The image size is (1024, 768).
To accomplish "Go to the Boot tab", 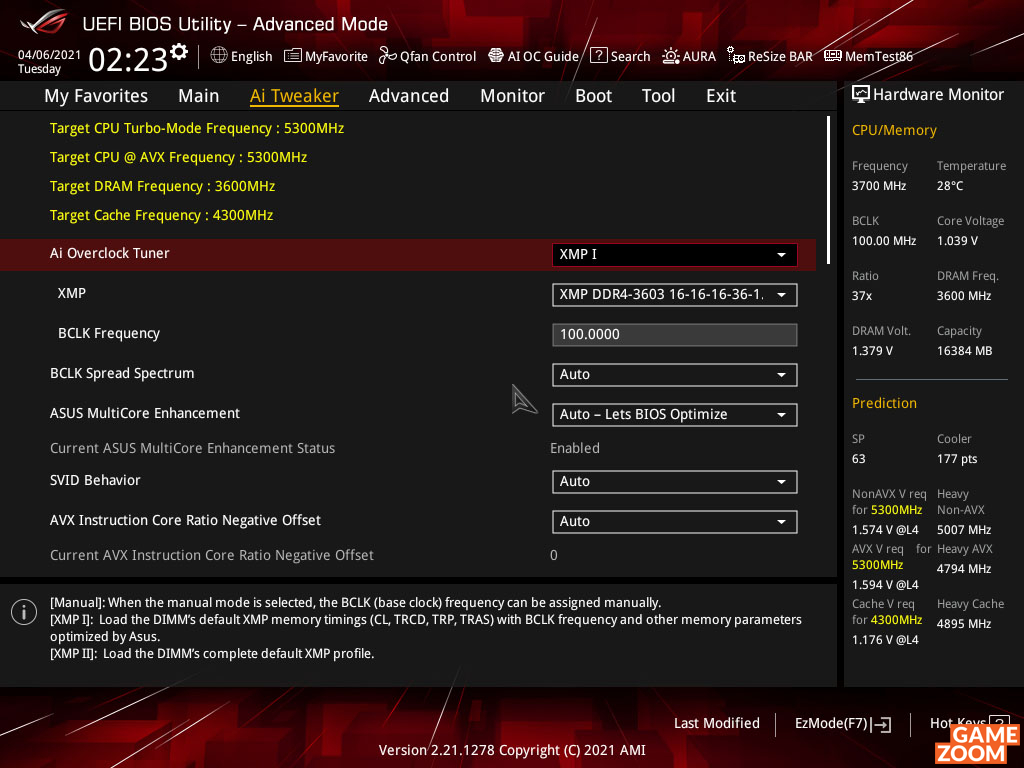I will (593, 96).
